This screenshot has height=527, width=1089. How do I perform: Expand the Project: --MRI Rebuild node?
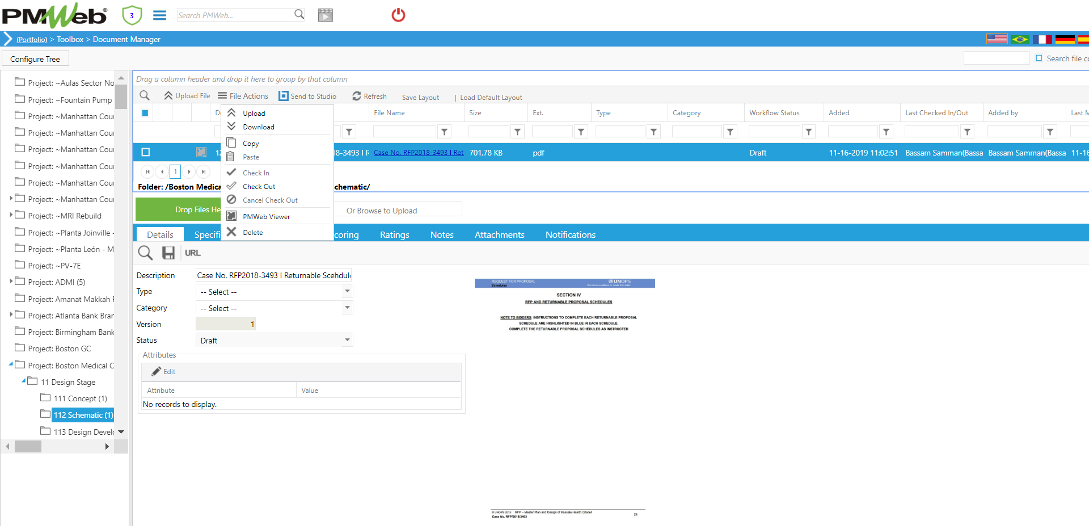point(10,215)
